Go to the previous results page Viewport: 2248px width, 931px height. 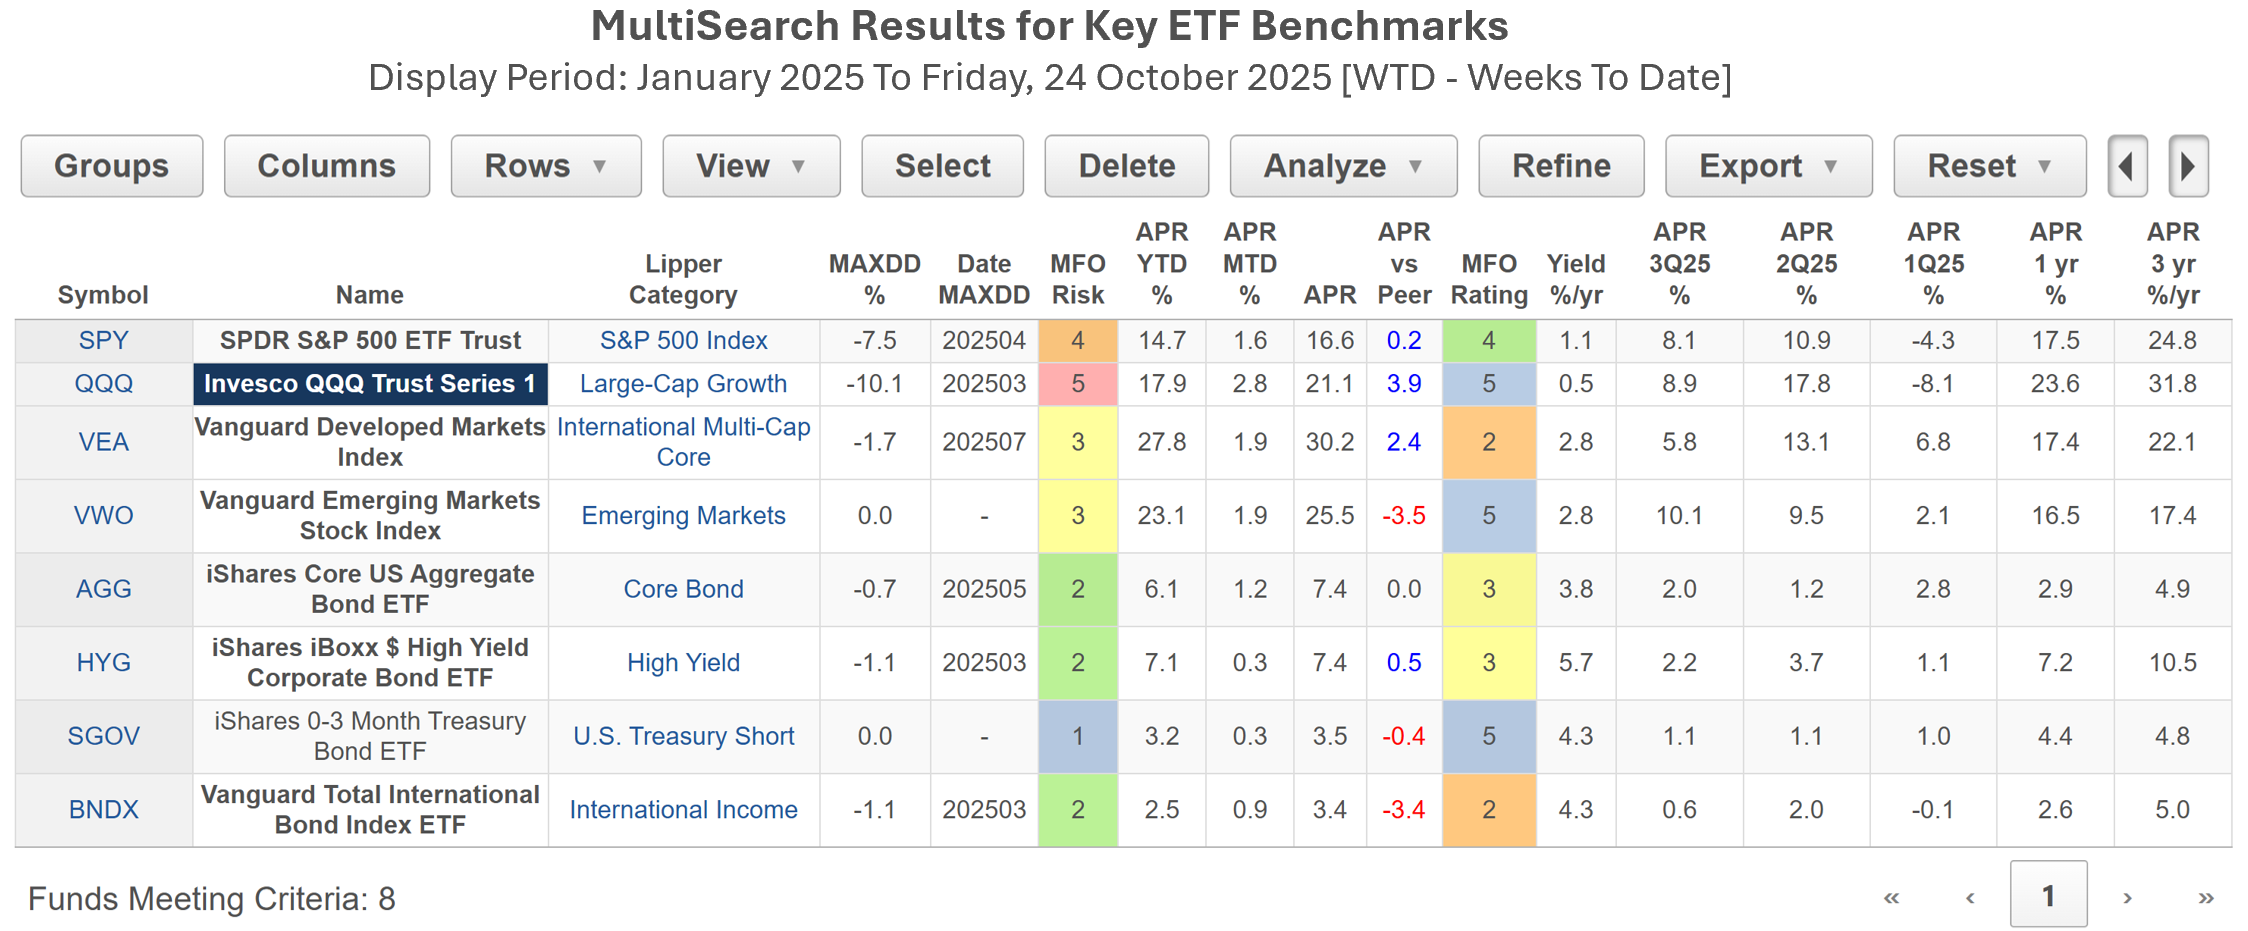click(x=1969, y=897)
